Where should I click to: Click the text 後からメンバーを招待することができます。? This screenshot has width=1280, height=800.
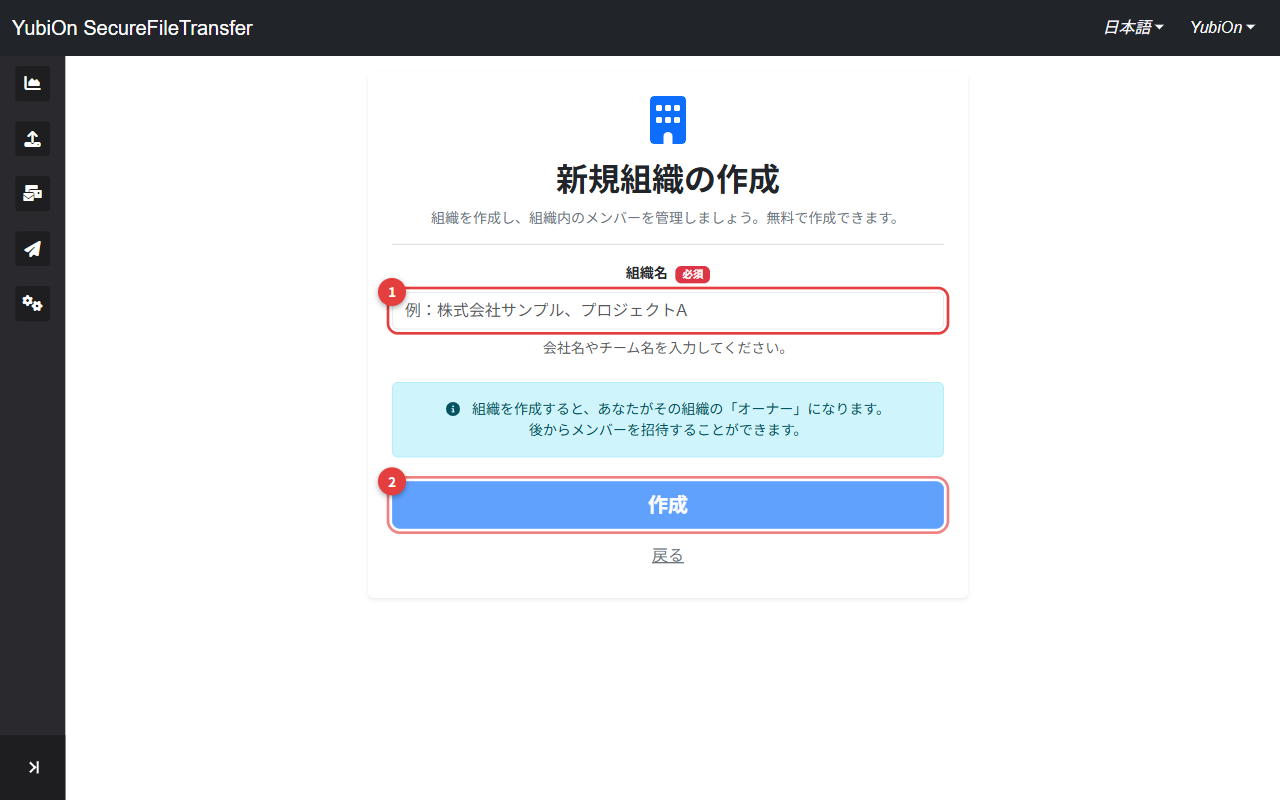pos(668,430)
